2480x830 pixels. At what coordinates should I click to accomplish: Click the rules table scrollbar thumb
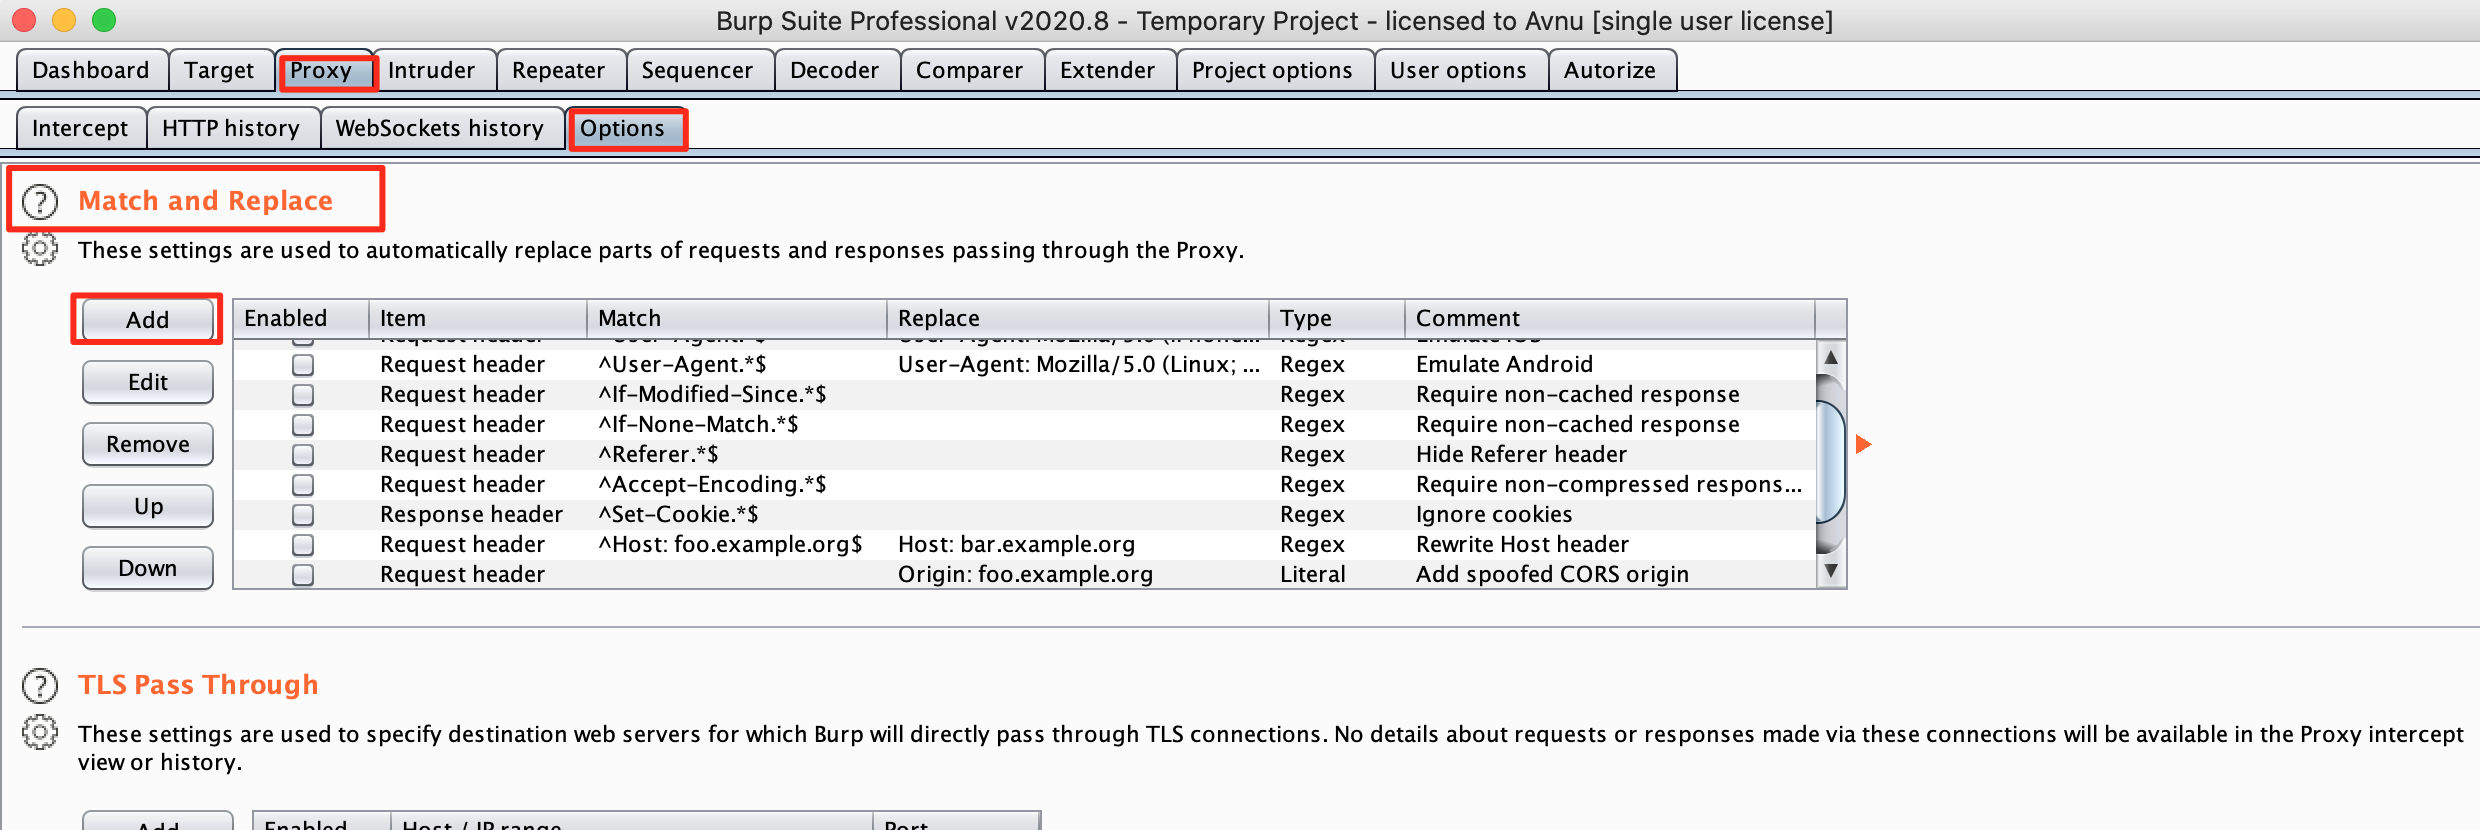coord(1831,462)
